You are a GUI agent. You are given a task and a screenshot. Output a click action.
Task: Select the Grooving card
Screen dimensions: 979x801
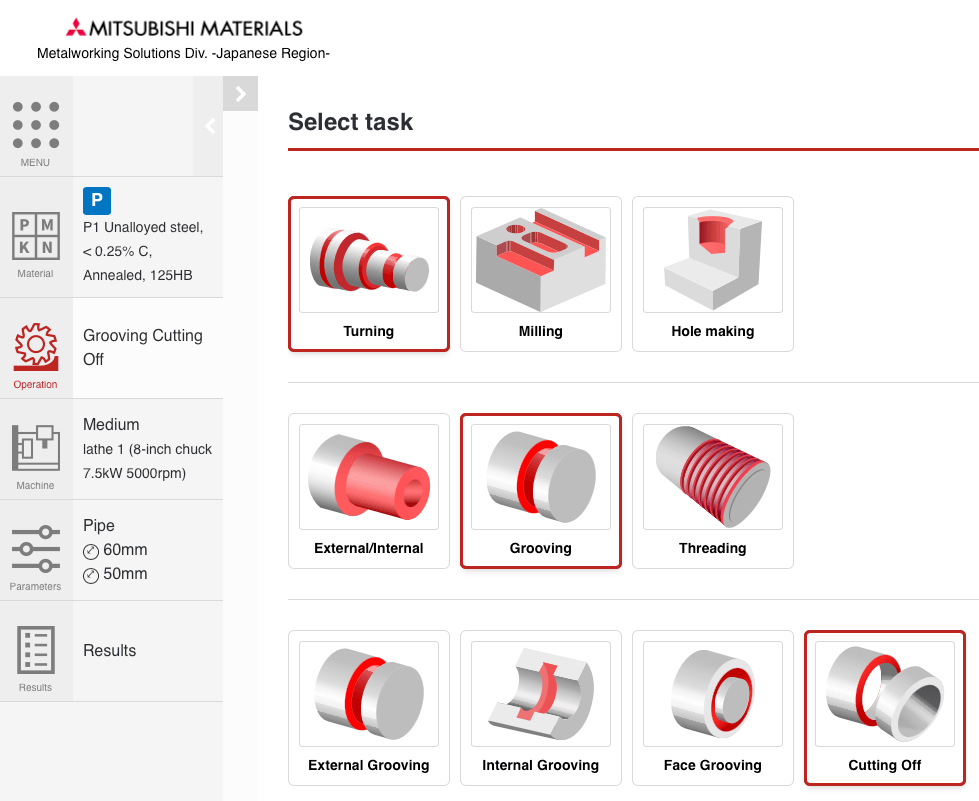pyautogui.click(x=541, y=491)
